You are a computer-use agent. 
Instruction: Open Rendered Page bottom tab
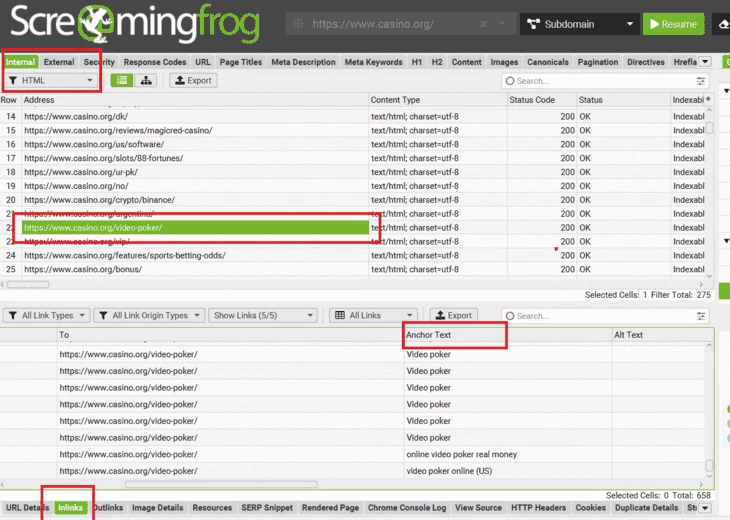(330, 507)
